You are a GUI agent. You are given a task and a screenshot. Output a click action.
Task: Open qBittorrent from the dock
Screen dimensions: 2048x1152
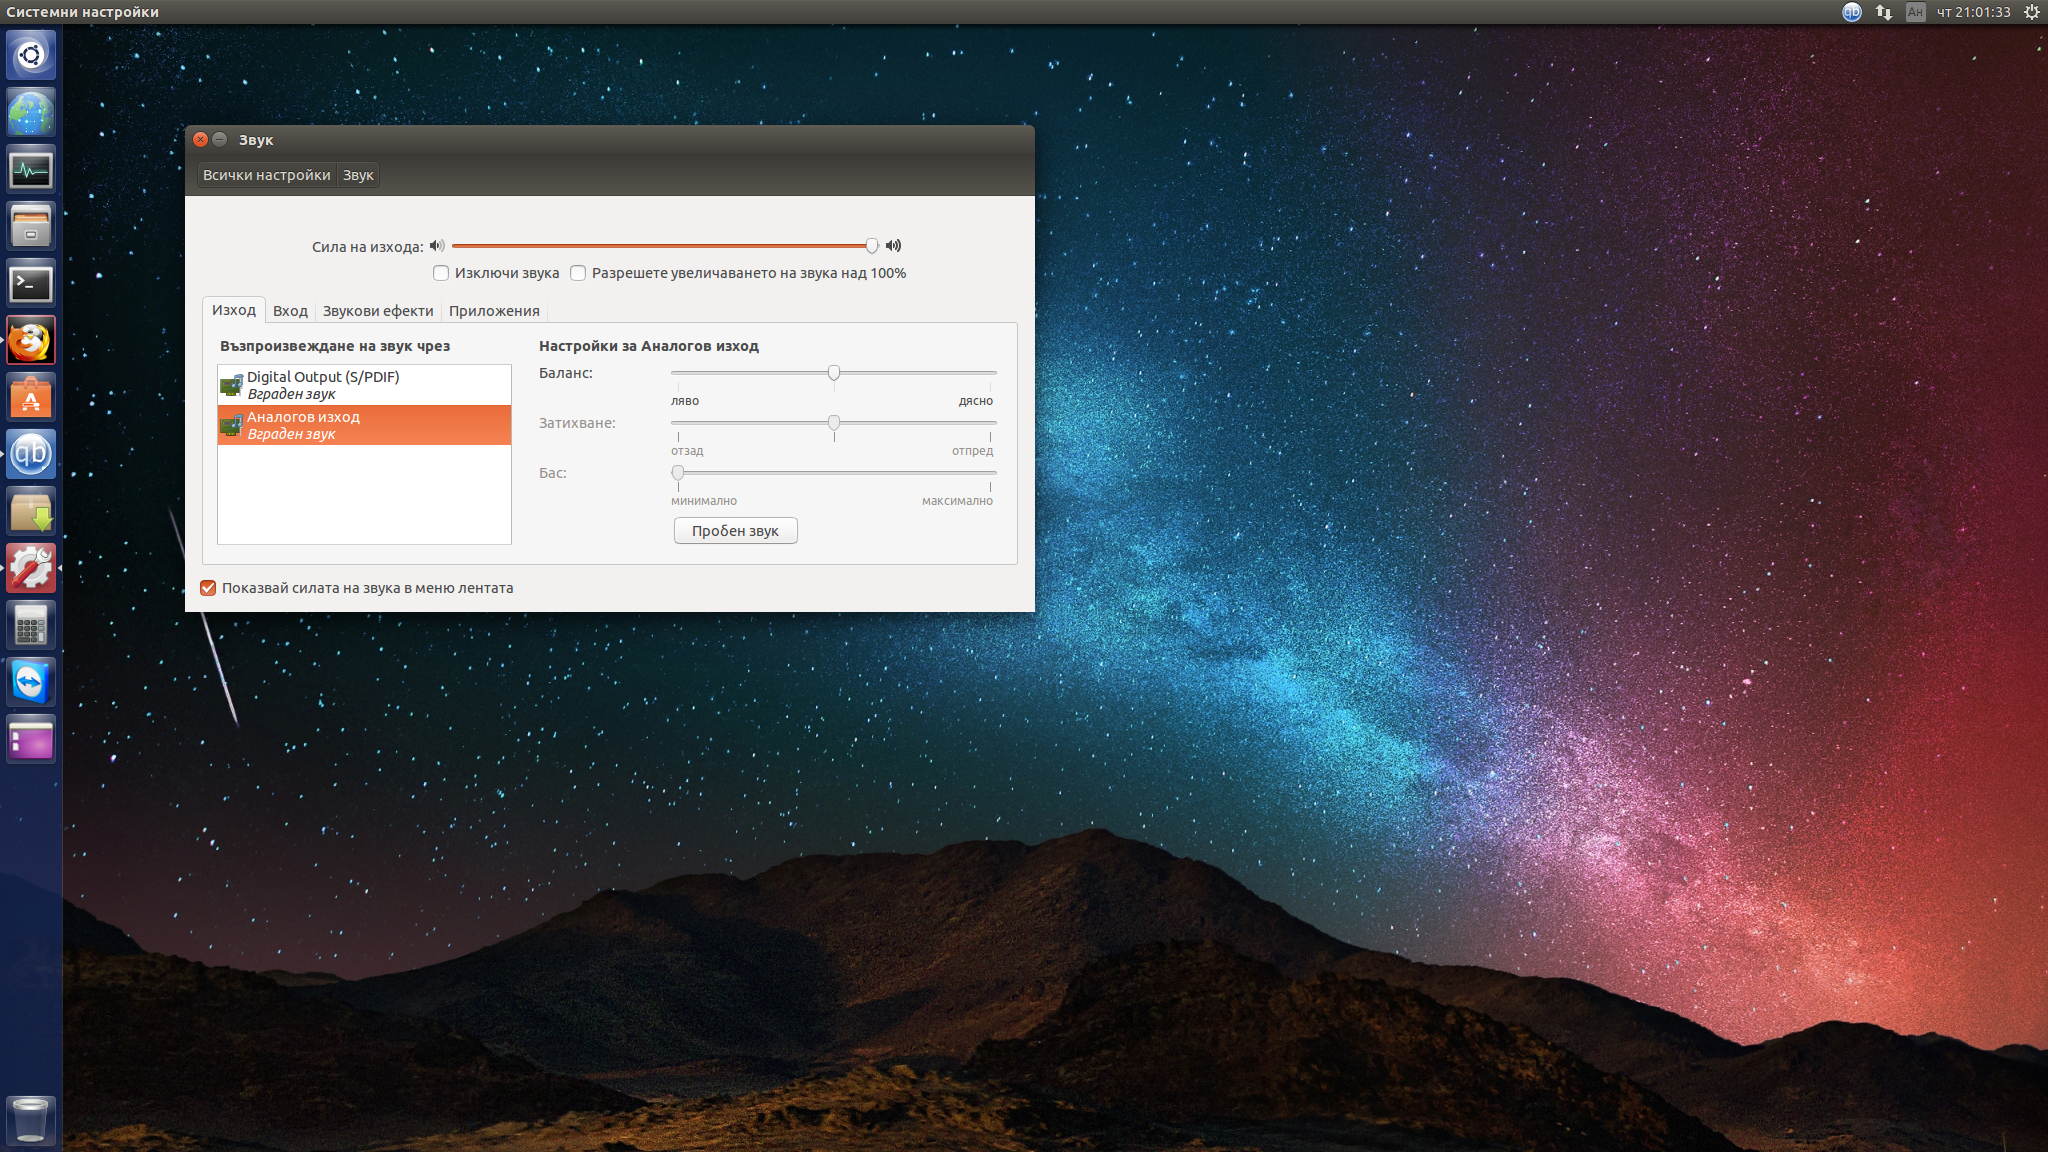point(31,455)
